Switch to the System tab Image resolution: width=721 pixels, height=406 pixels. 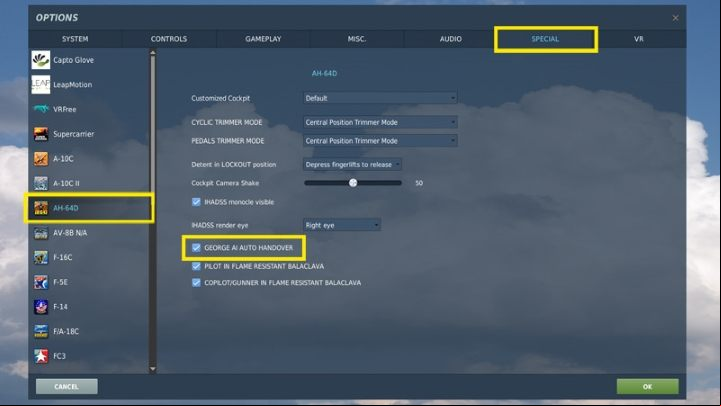[x=75, y=39]
